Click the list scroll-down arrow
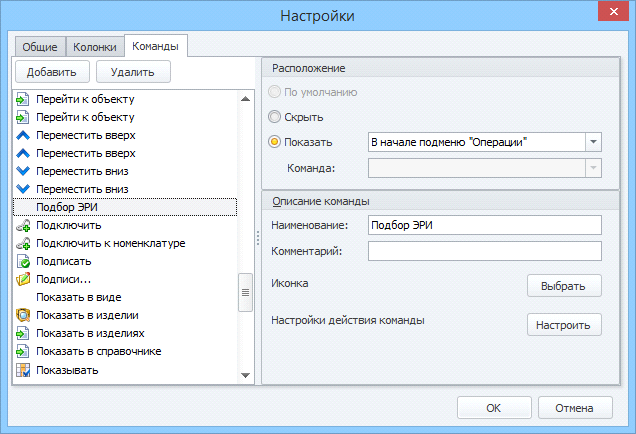636x434 pixels. [x=245, y=375]
